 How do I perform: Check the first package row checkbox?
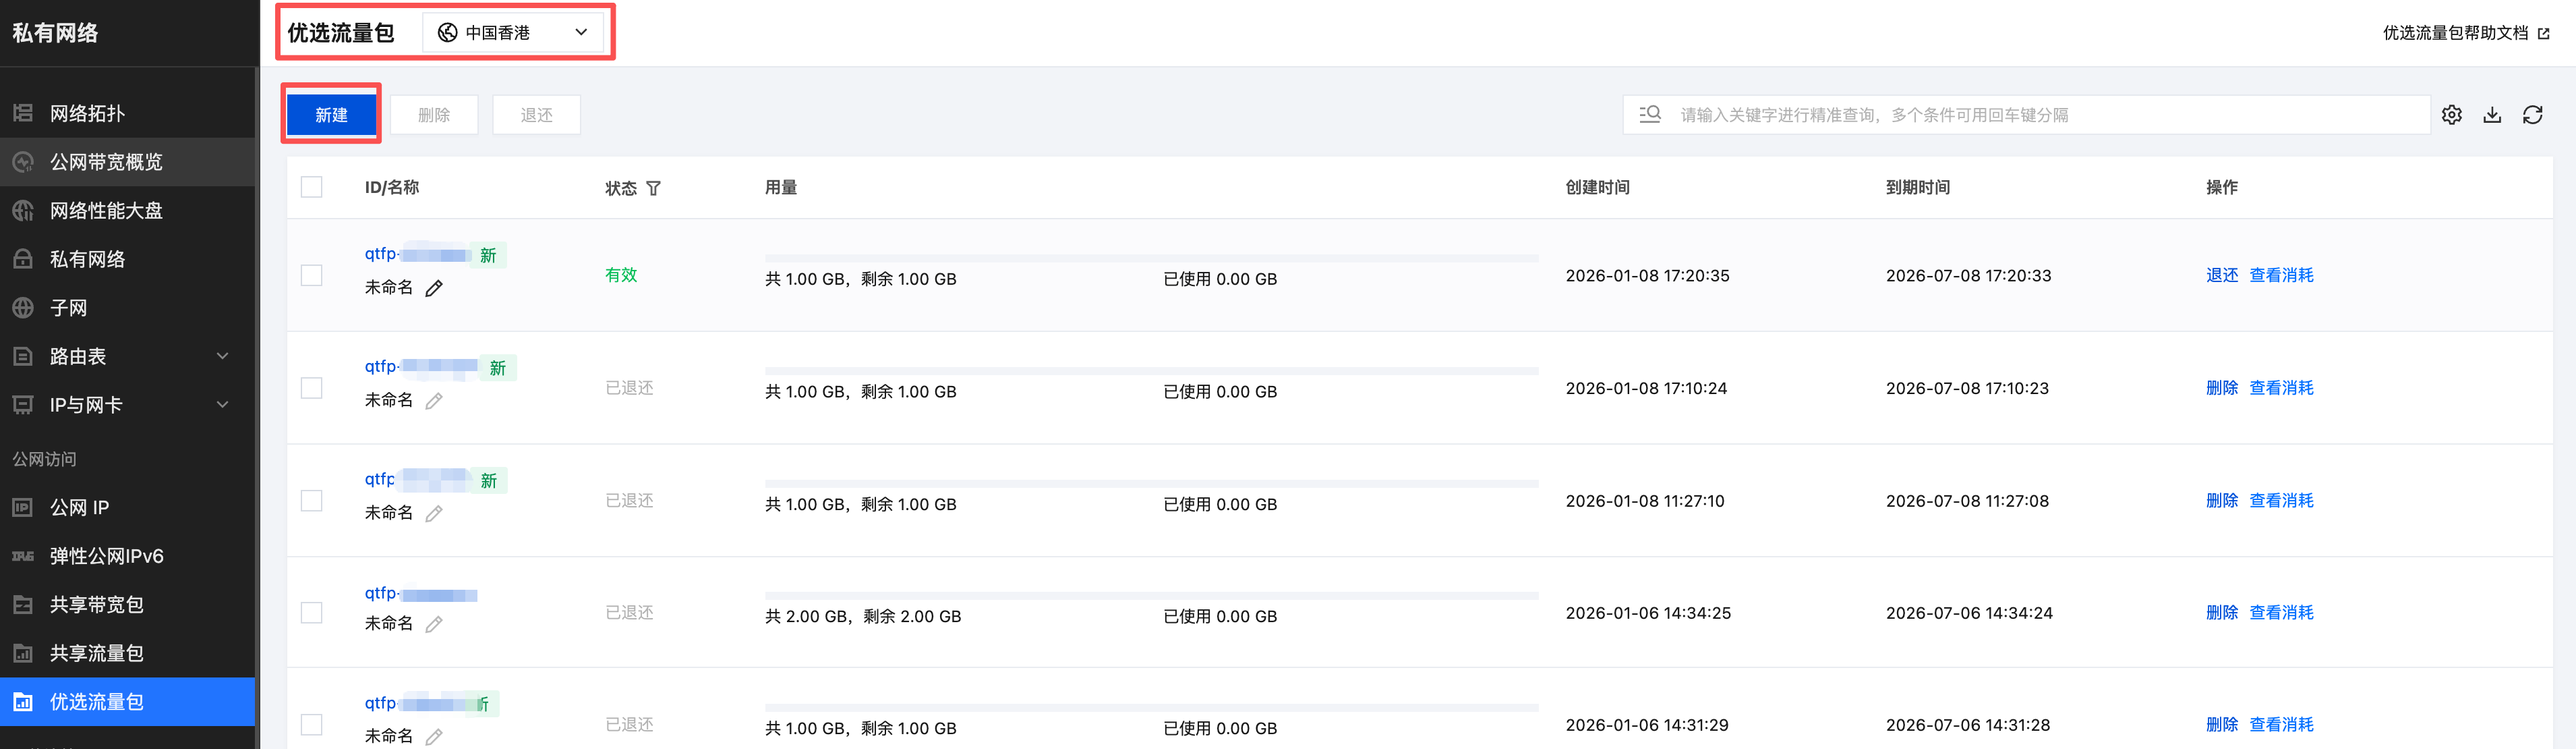(312, 276)
